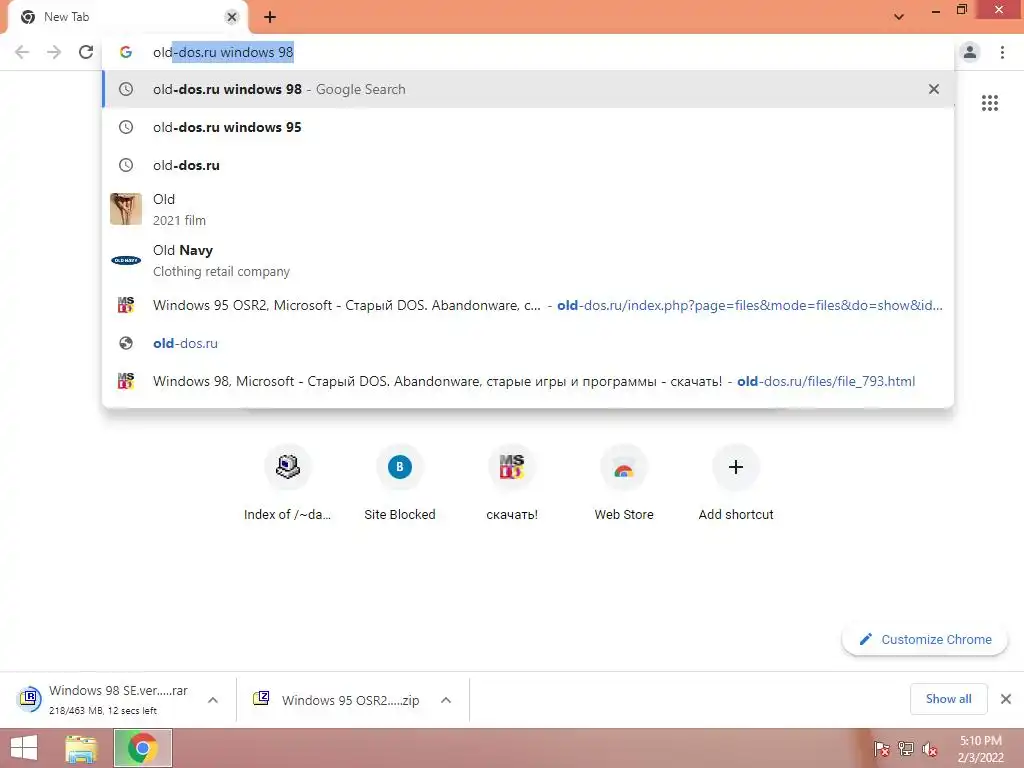Viewport: 1024px width, 768px height.
Task: Expand options for Windows 95 OSR2 zip download
Action: 446,700
